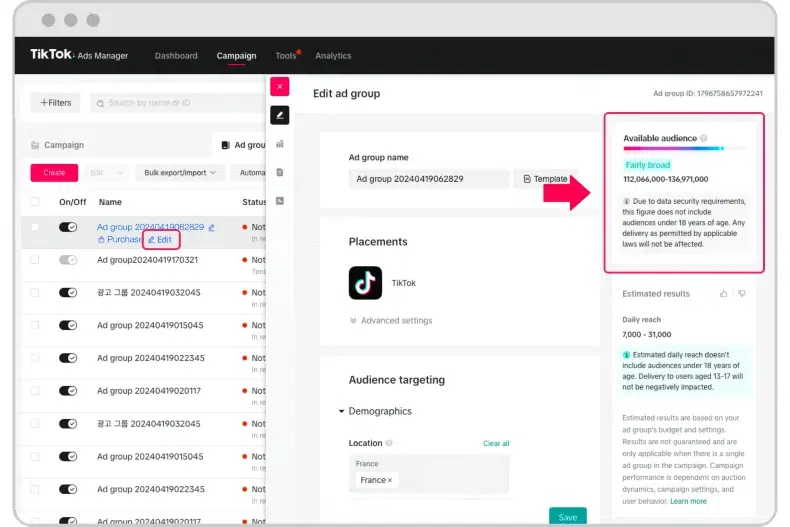
Task: Click the Edit link under the ad group
Action: click(160, 239)
